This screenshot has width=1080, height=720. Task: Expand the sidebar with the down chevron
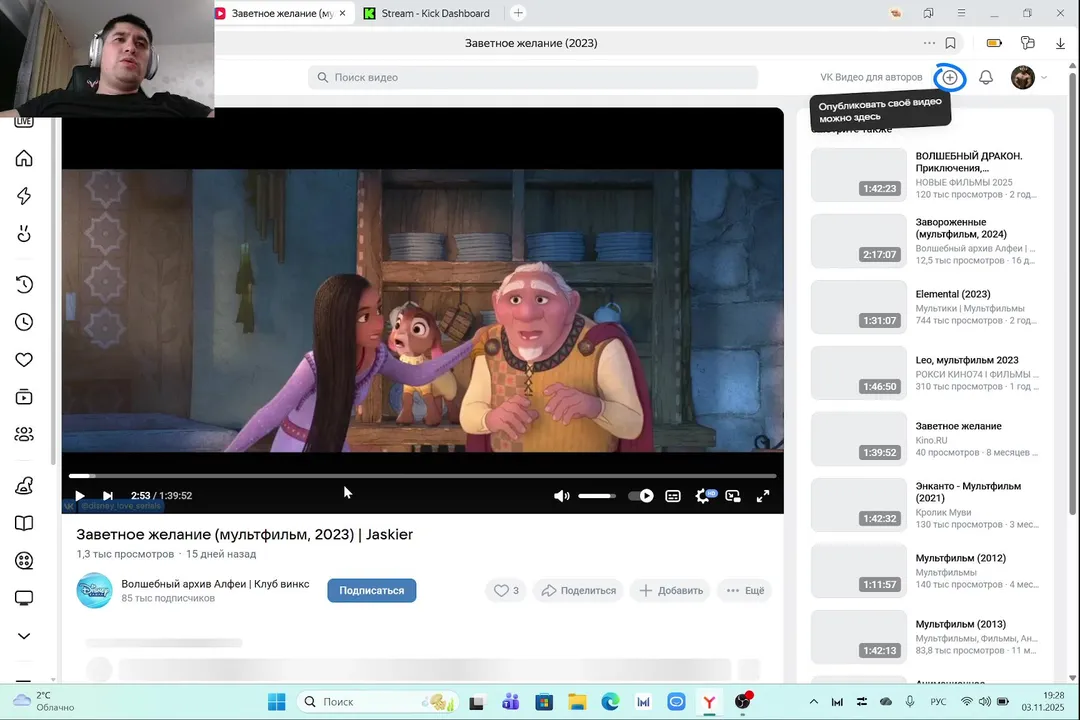tap(24, 635)
